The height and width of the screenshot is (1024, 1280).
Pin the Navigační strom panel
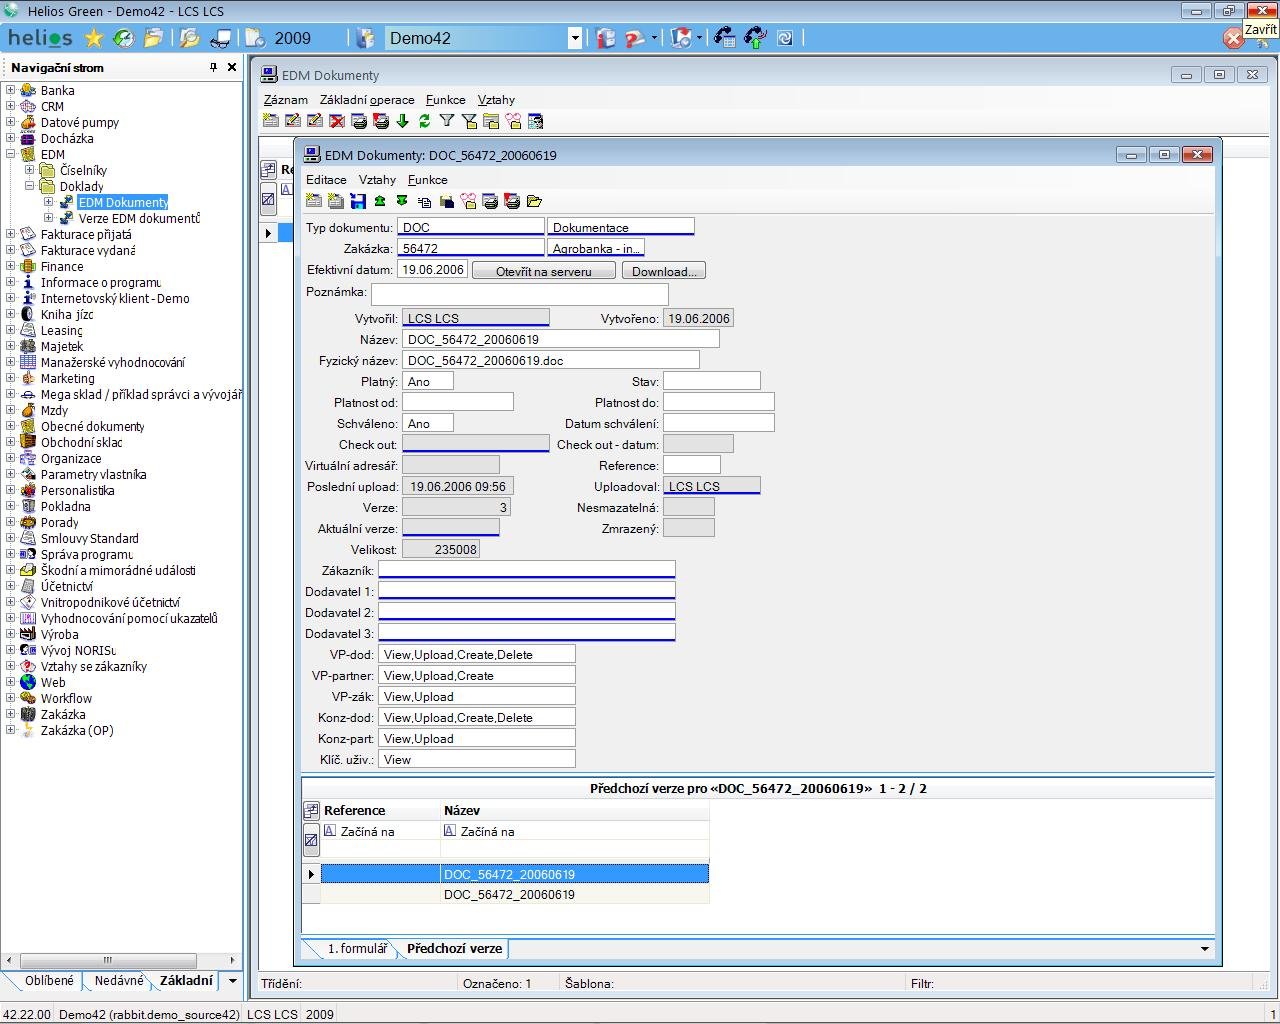tap(213, 67)
